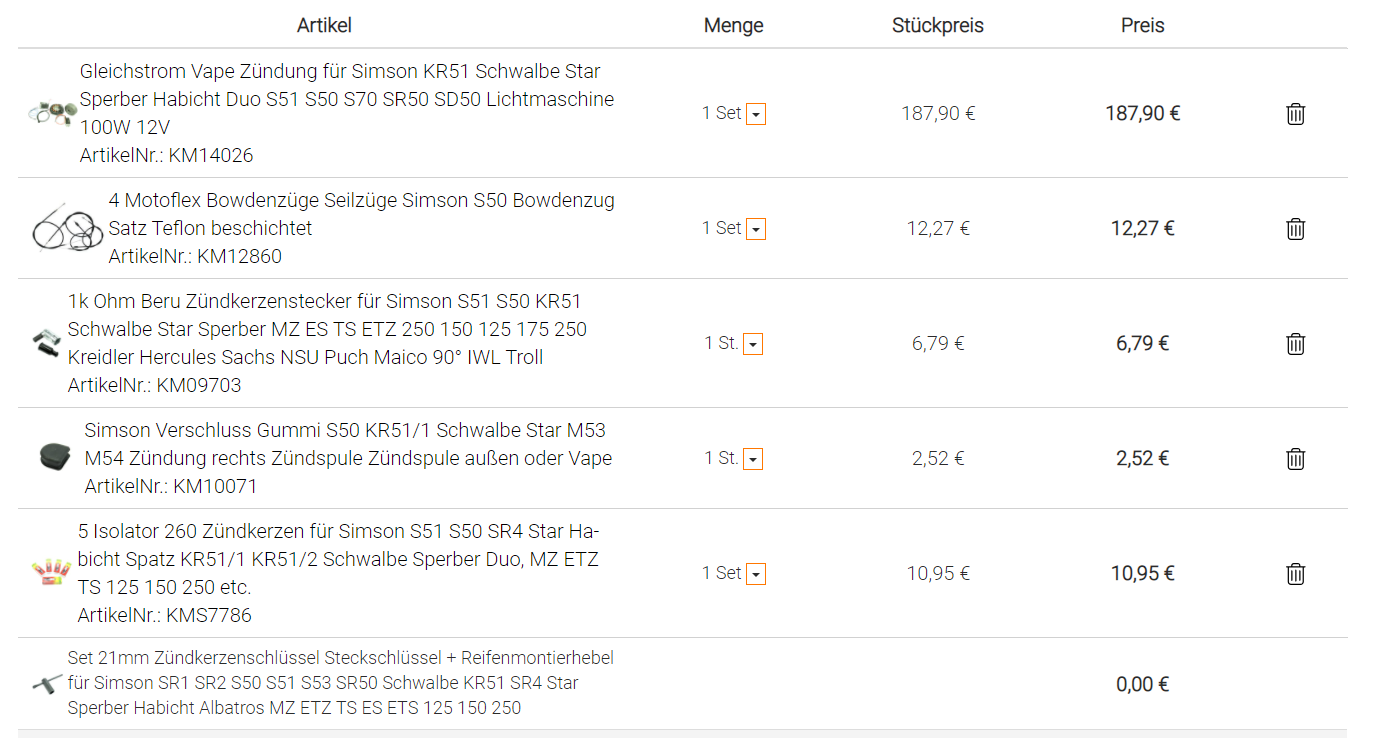
Task: Expand quantity selector for Motoflex Bowdenzüge
Action: coord(756,230)
